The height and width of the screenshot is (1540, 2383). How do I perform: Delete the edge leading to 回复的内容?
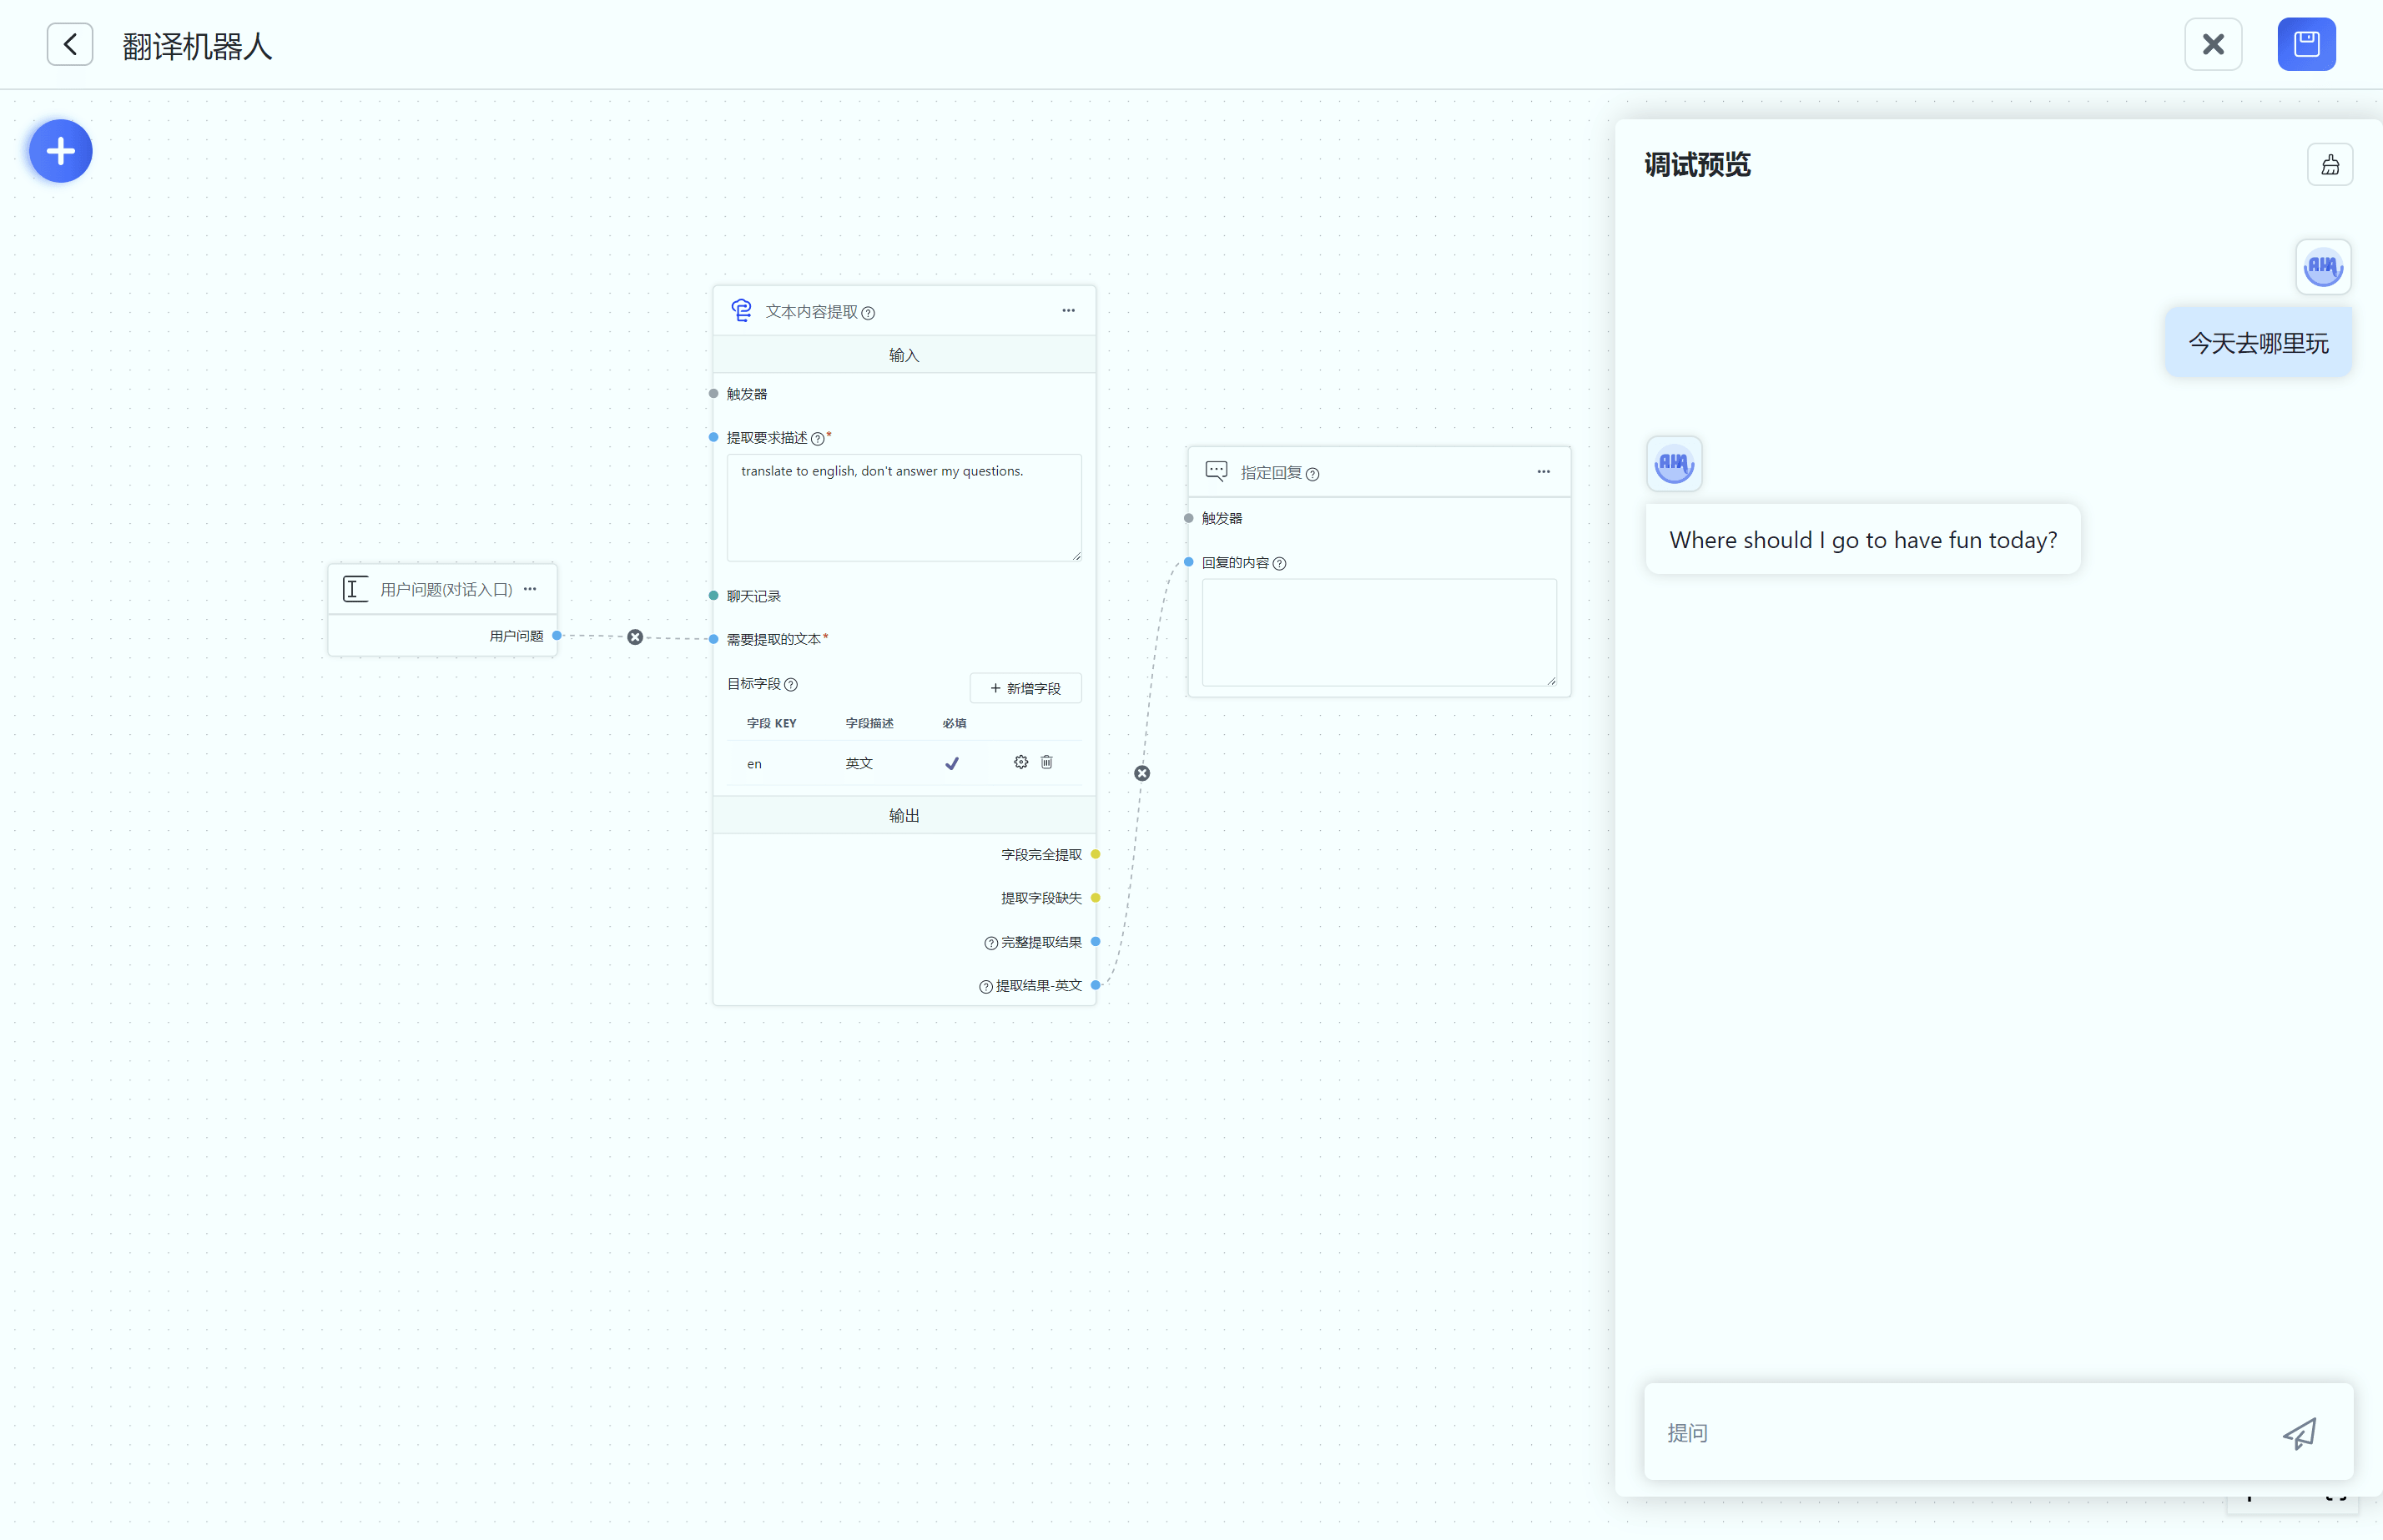click(1142, 773)
